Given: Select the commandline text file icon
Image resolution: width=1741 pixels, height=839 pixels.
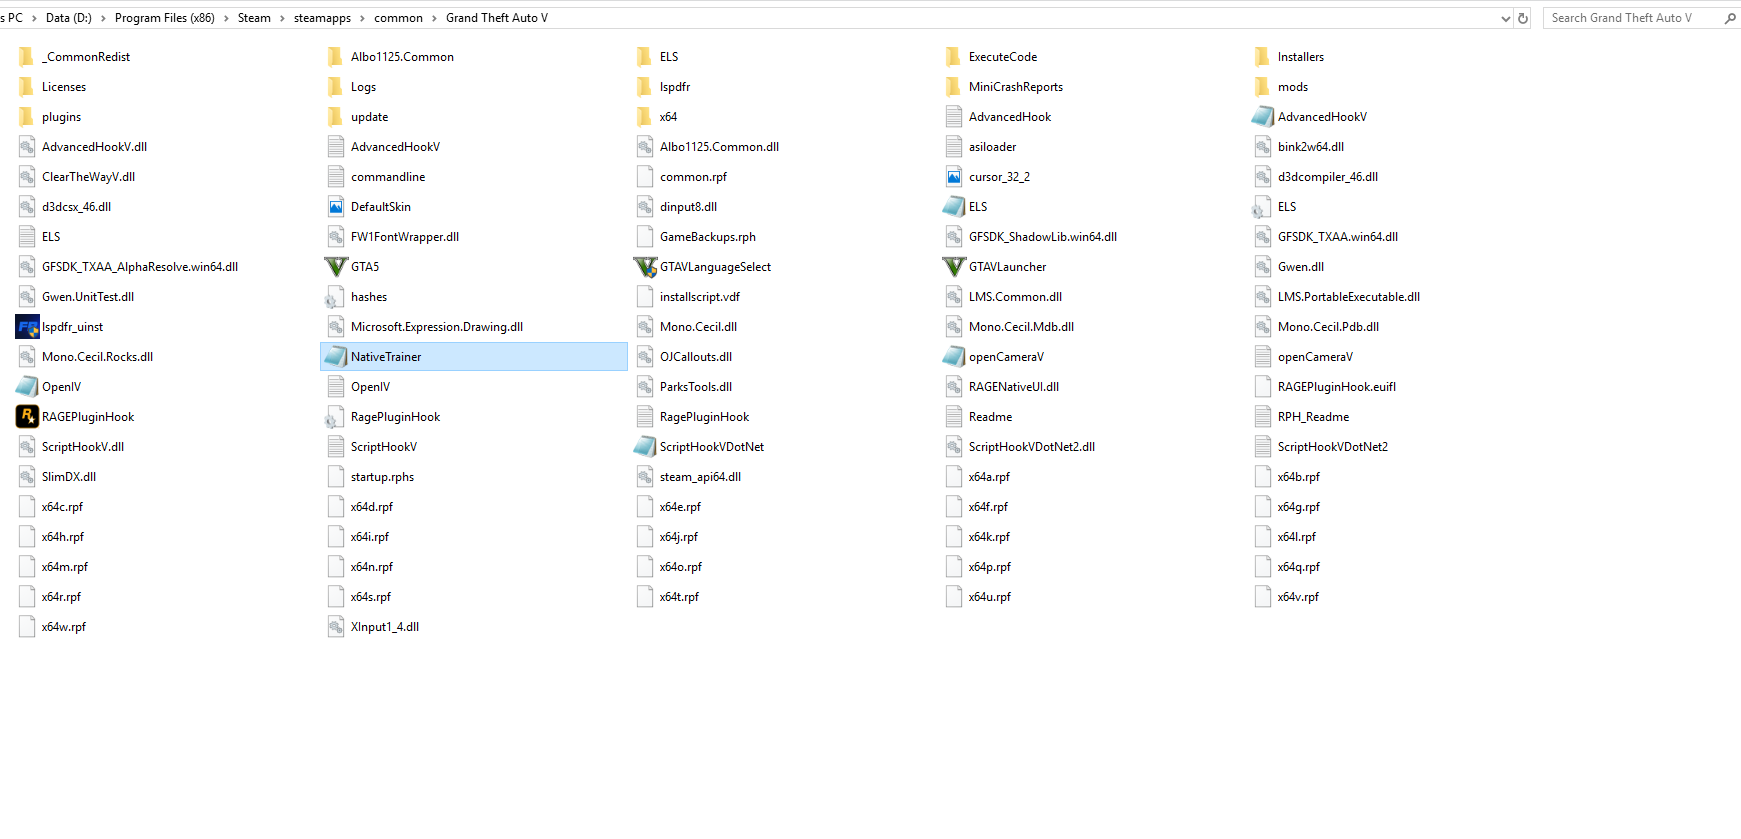Looking at the screenshot, I should pos(336,177).
